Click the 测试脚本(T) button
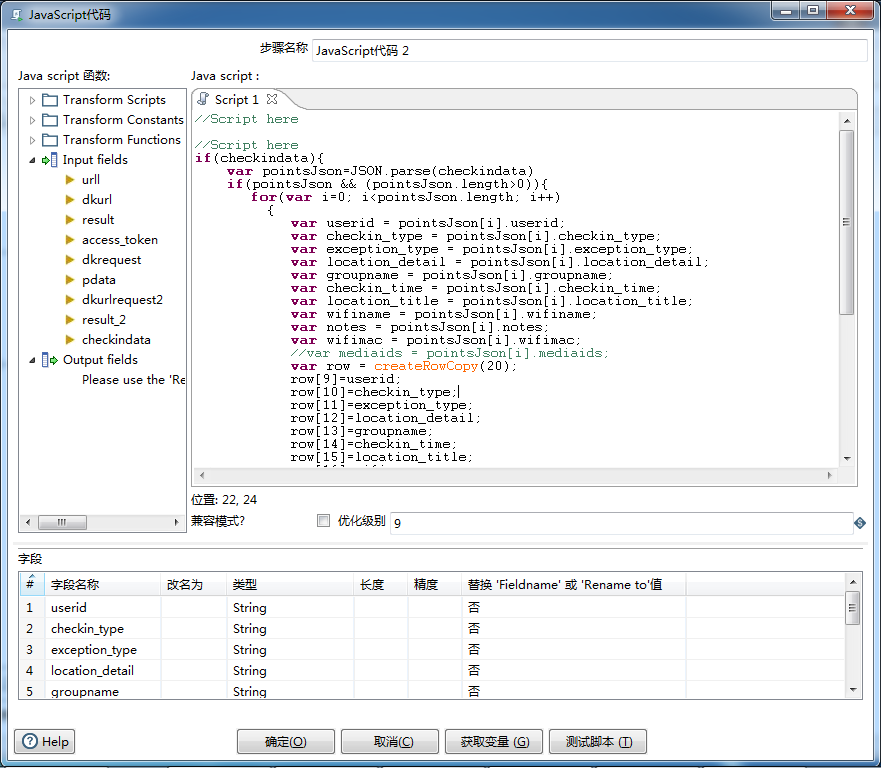 point(598,742)
